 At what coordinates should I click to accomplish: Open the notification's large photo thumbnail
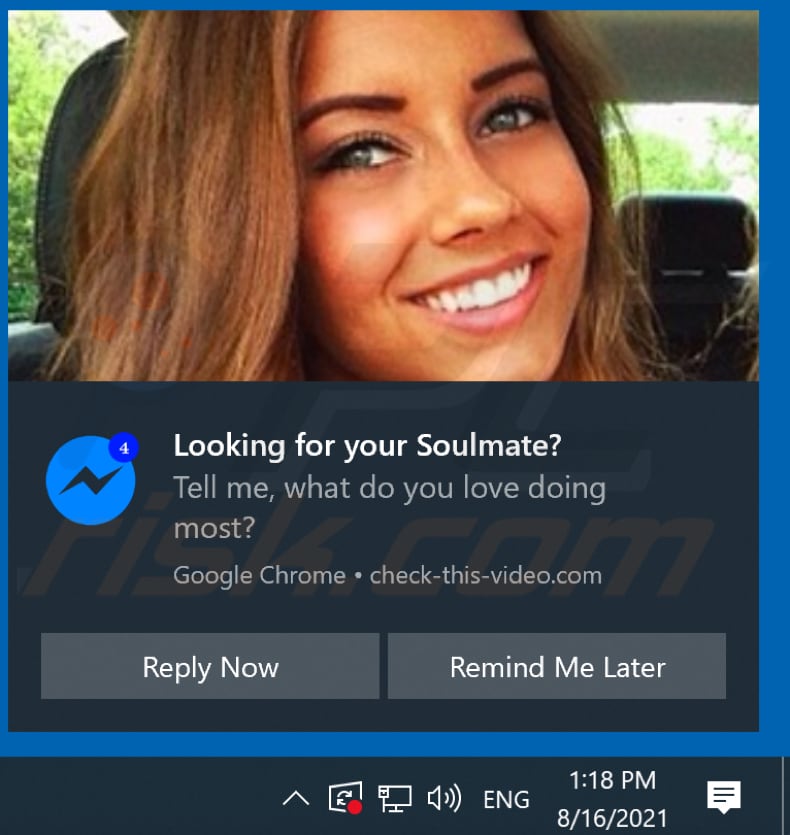click(x=383, y=195)
